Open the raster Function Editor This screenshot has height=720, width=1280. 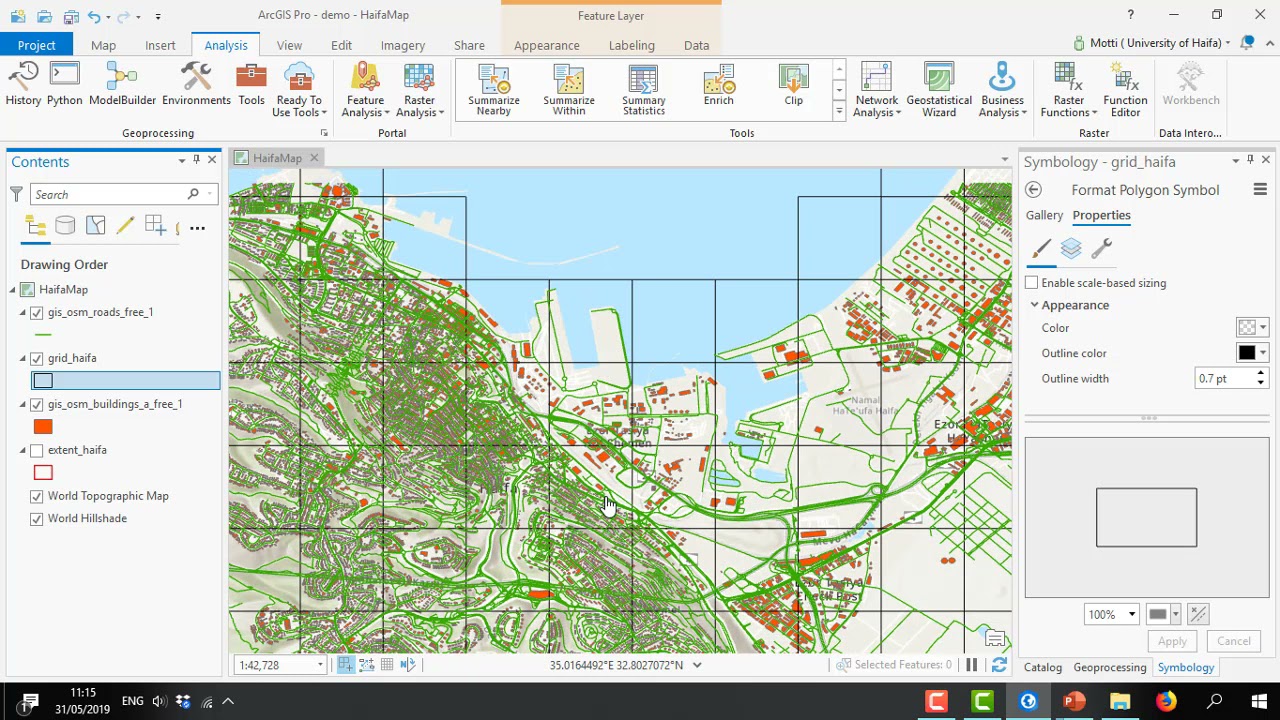[1125, 90]
